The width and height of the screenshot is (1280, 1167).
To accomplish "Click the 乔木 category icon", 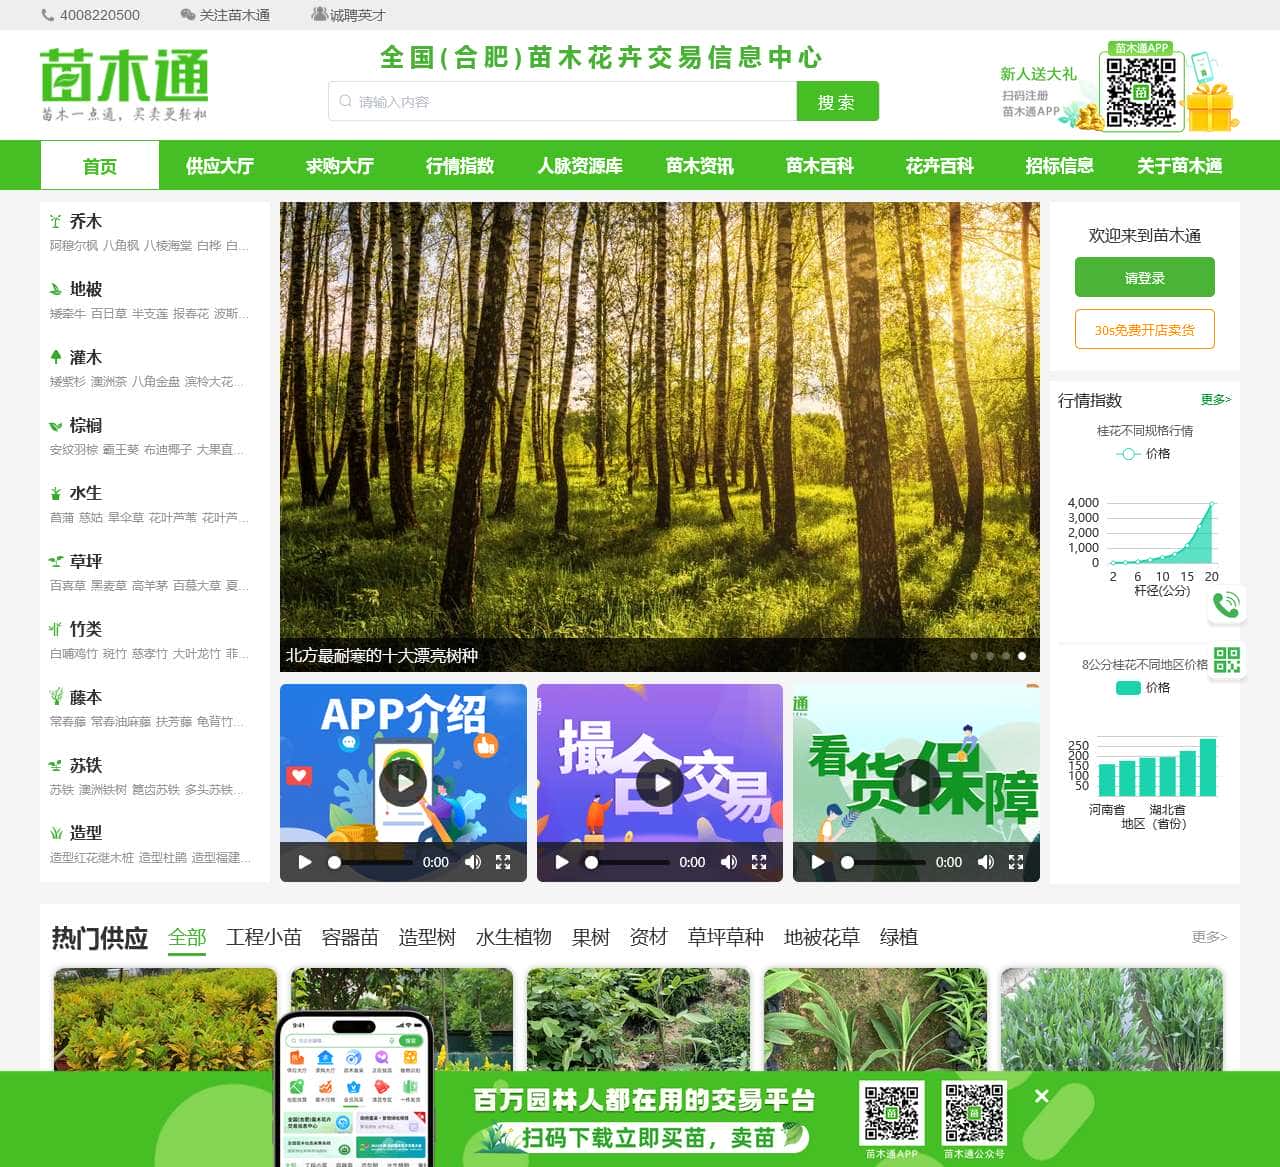I will [x=56, y=221].
